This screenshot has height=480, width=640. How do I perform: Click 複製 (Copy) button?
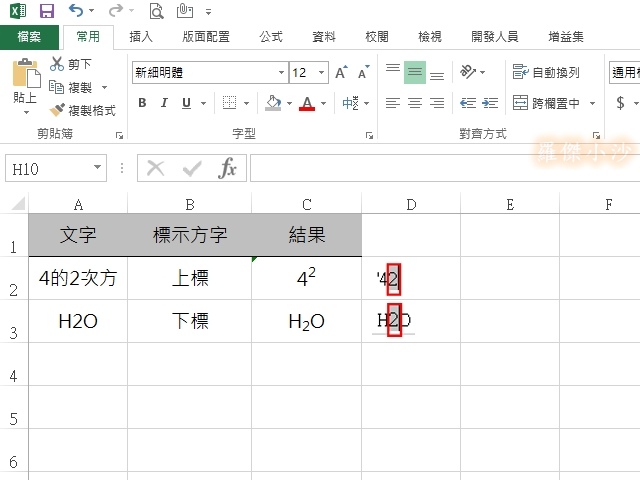[x=71, y=87]
